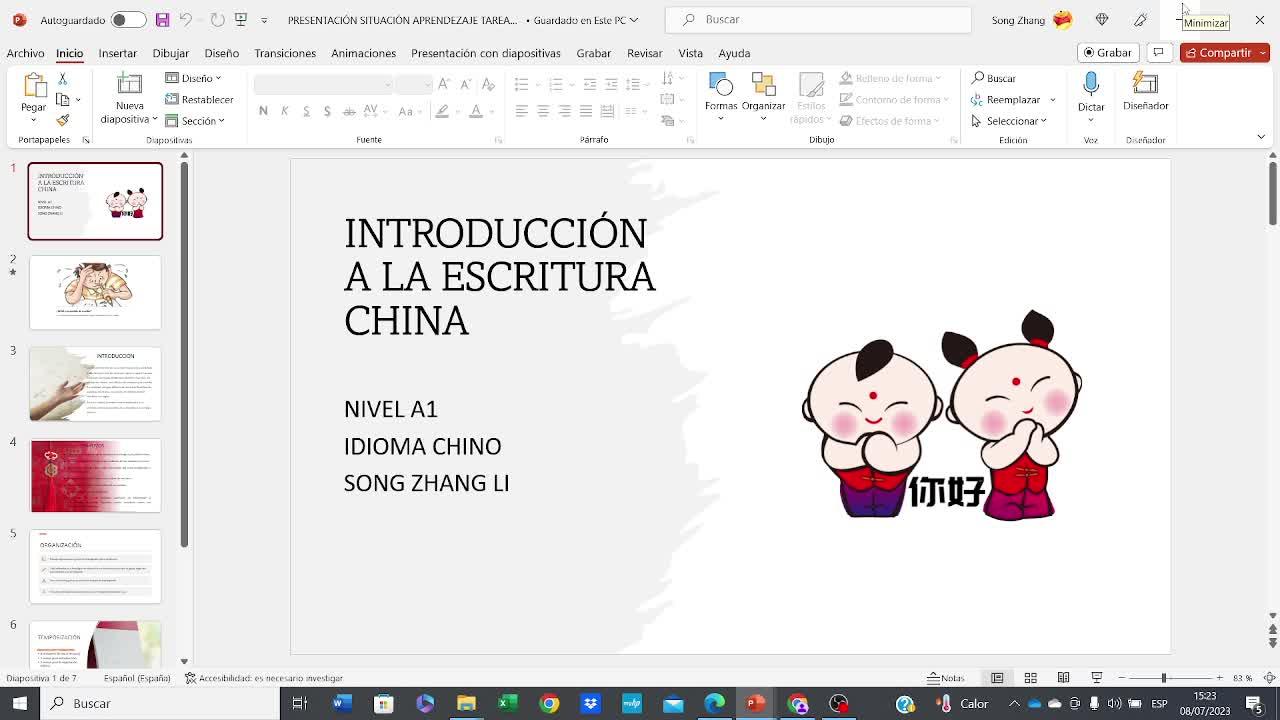Click the Save icon in title bar
Image resolution: width=1280 pixels, height=720 pixels.
click(x=162, y=20)
